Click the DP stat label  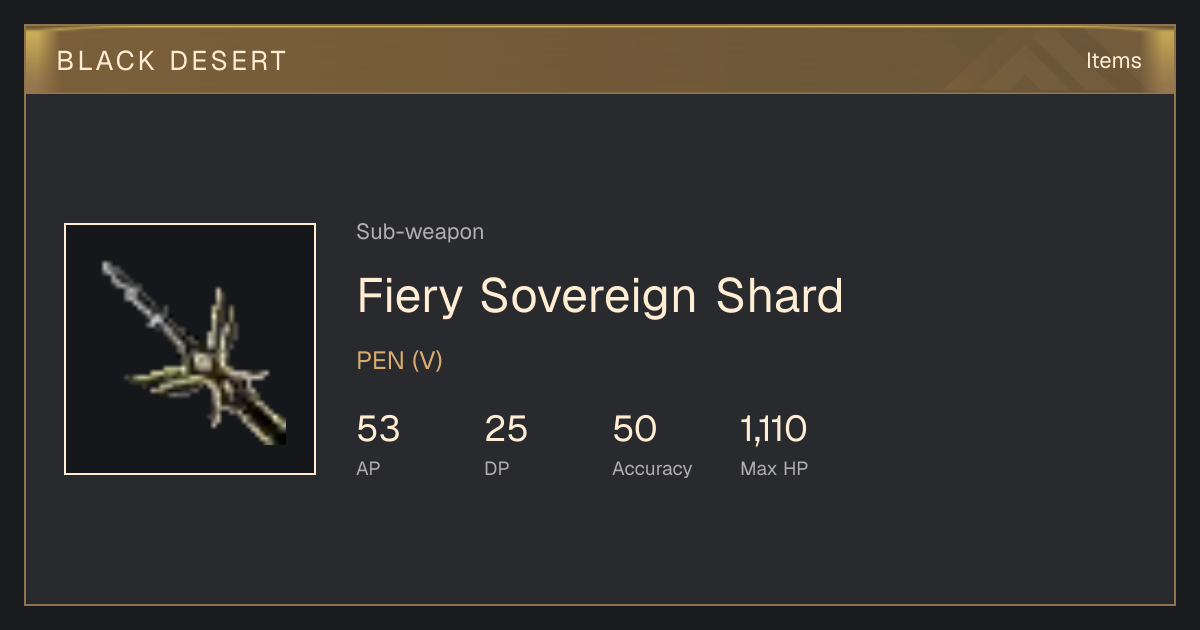497,468
